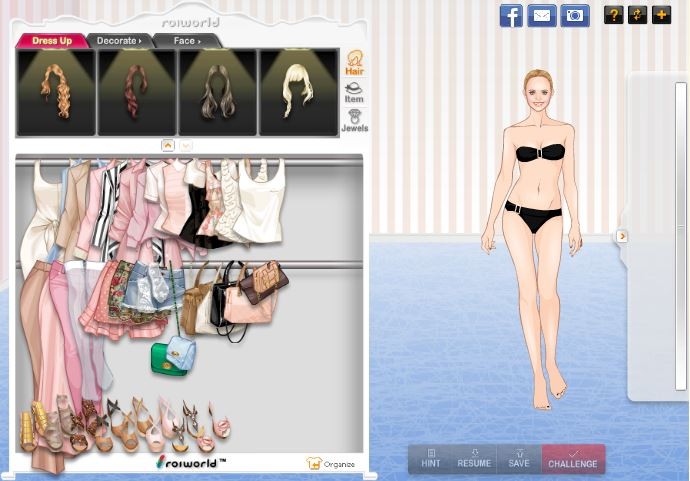Click the orange plus icon

pyautogui.click(x=661, y=15)
